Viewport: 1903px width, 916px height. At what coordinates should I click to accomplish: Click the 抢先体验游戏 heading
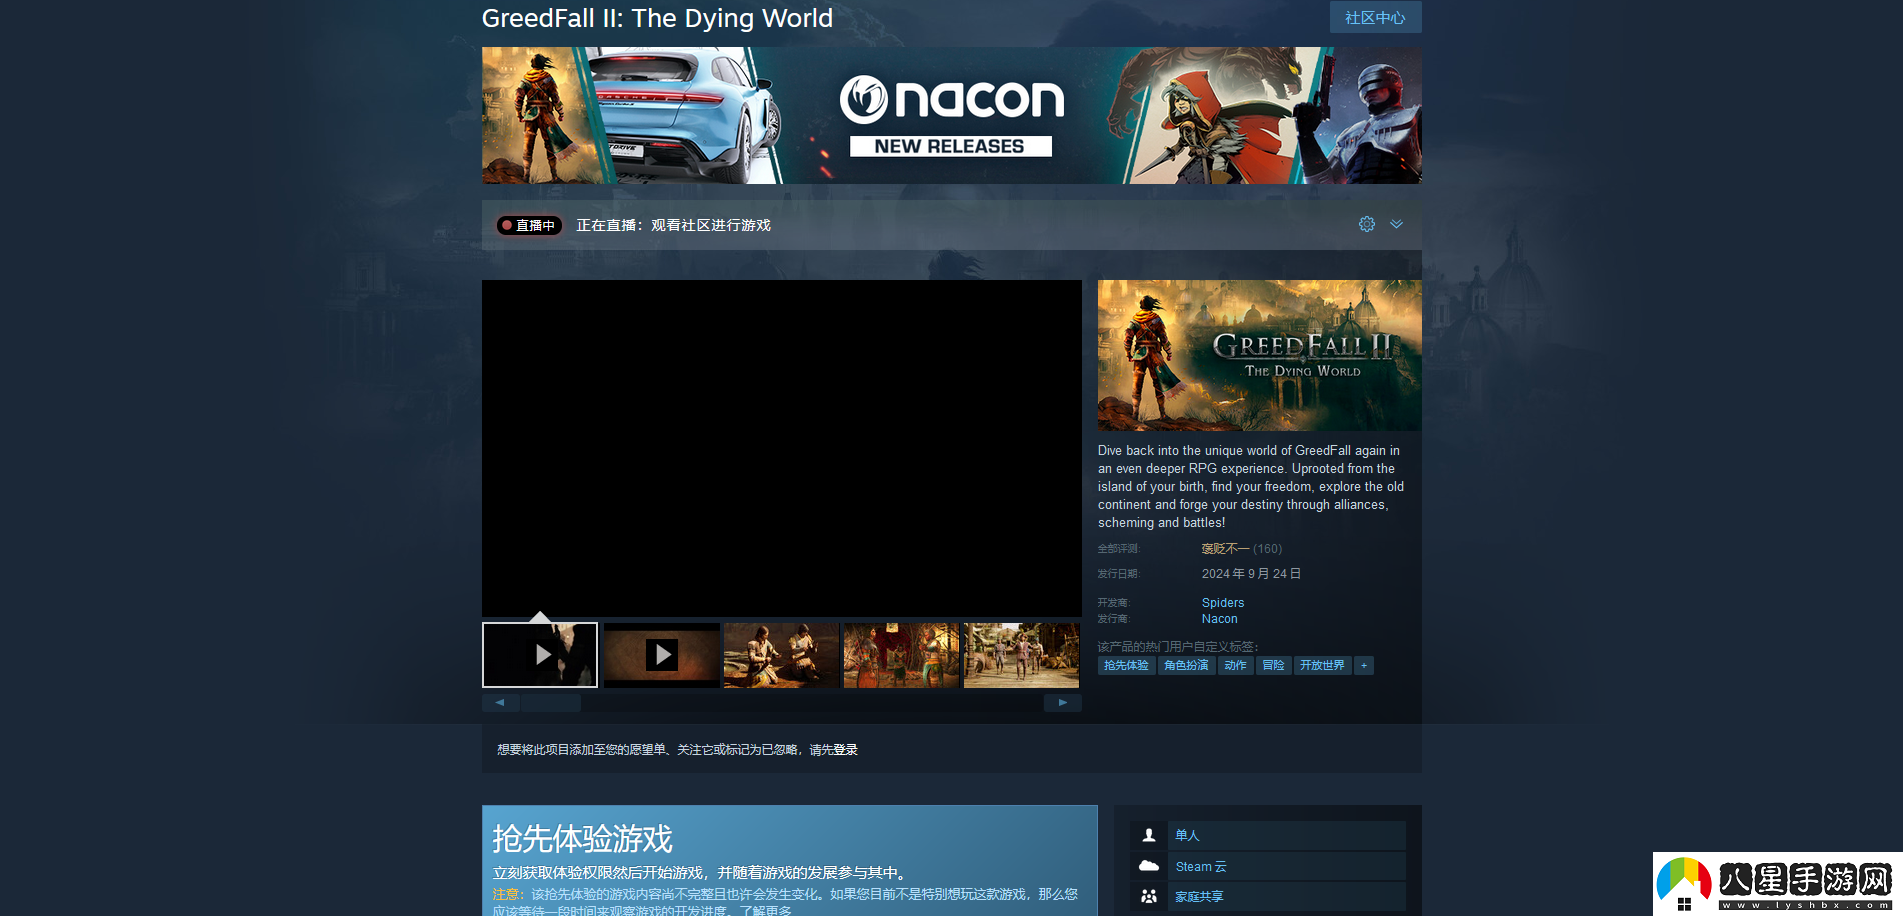pyautogui.click(x=583, y=838)
